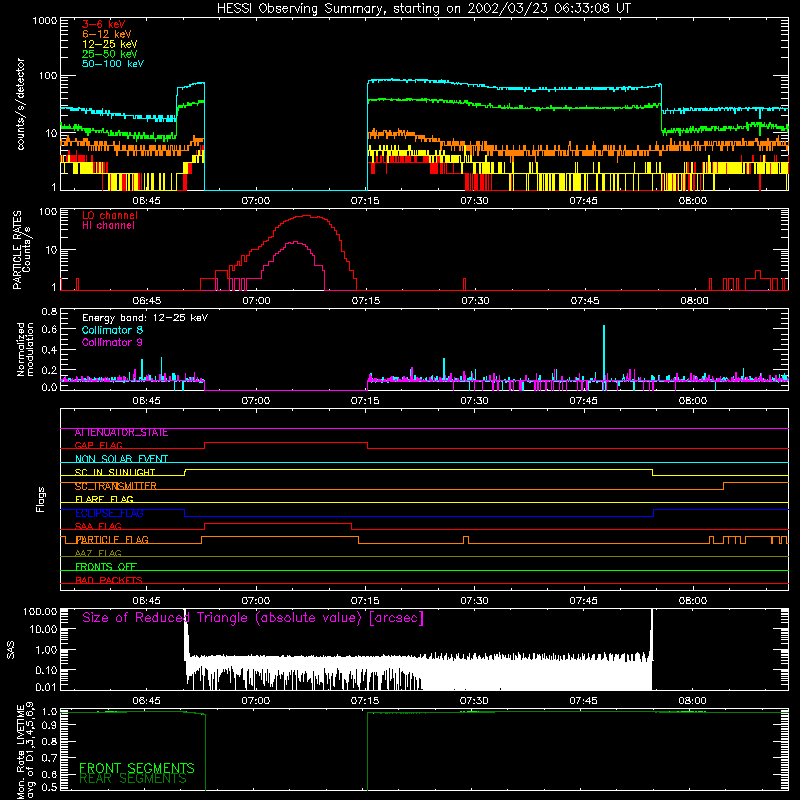Click the SAA_FLAG label
The height and width of the screenshot is (800, 800).
tap(98, 527)
